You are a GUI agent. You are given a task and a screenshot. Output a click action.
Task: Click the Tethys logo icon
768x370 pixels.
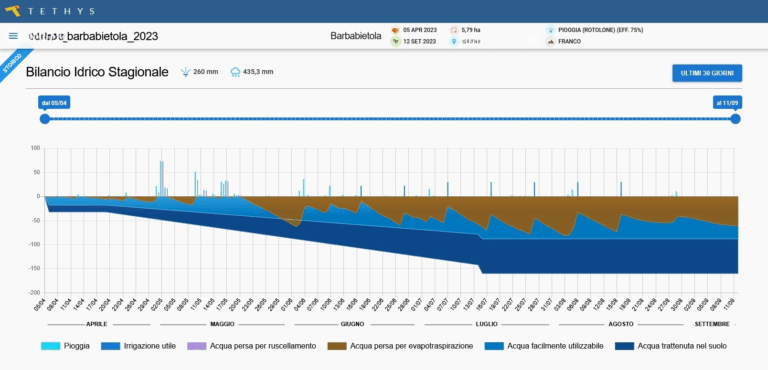pyautogui.click(x=13, y=10)
